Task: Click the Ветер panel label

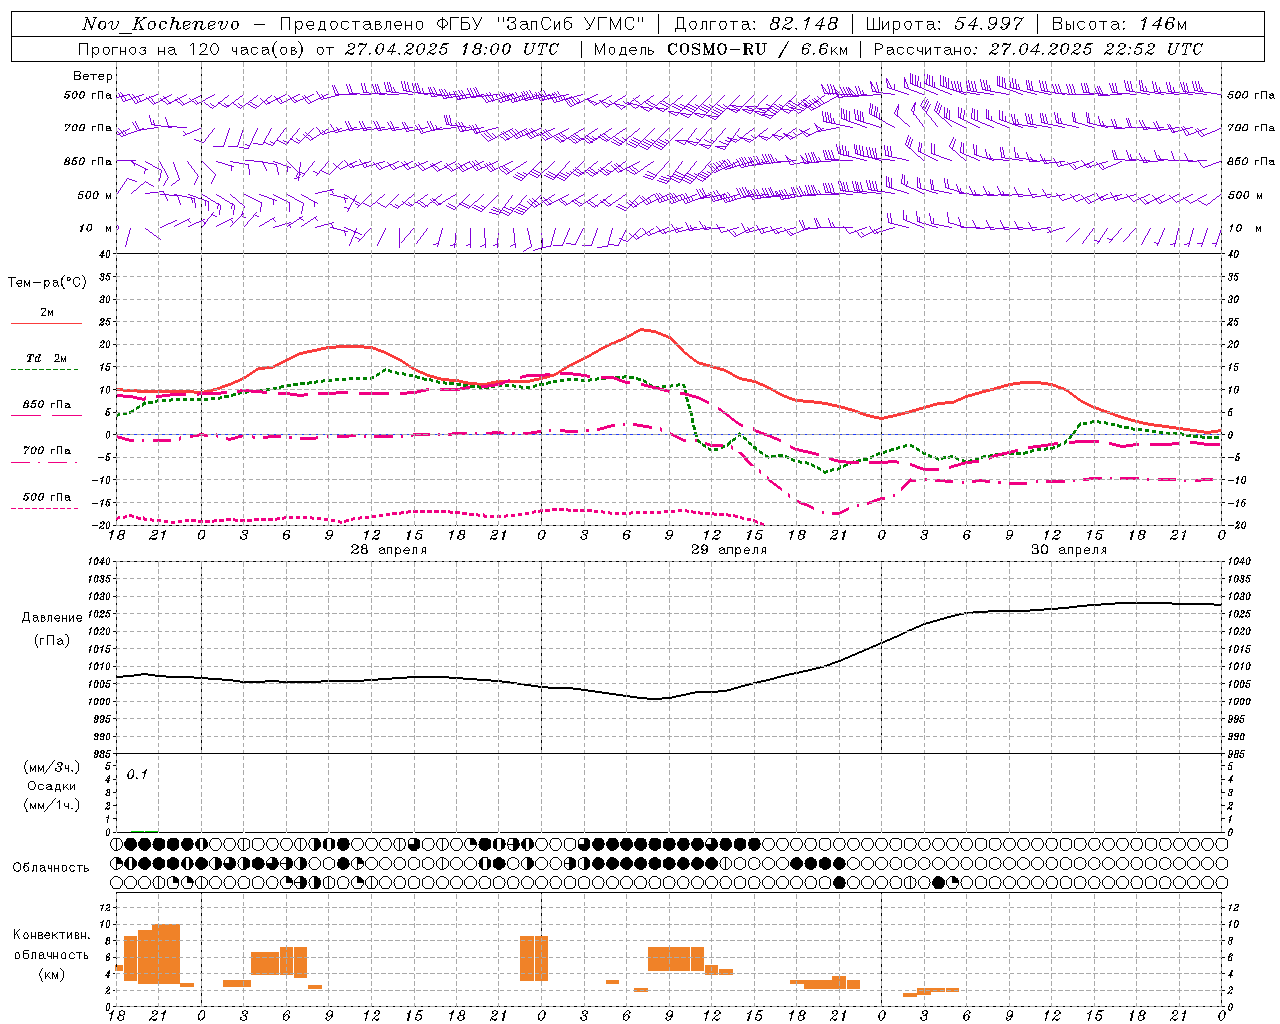Action: (x=93, y=76)
